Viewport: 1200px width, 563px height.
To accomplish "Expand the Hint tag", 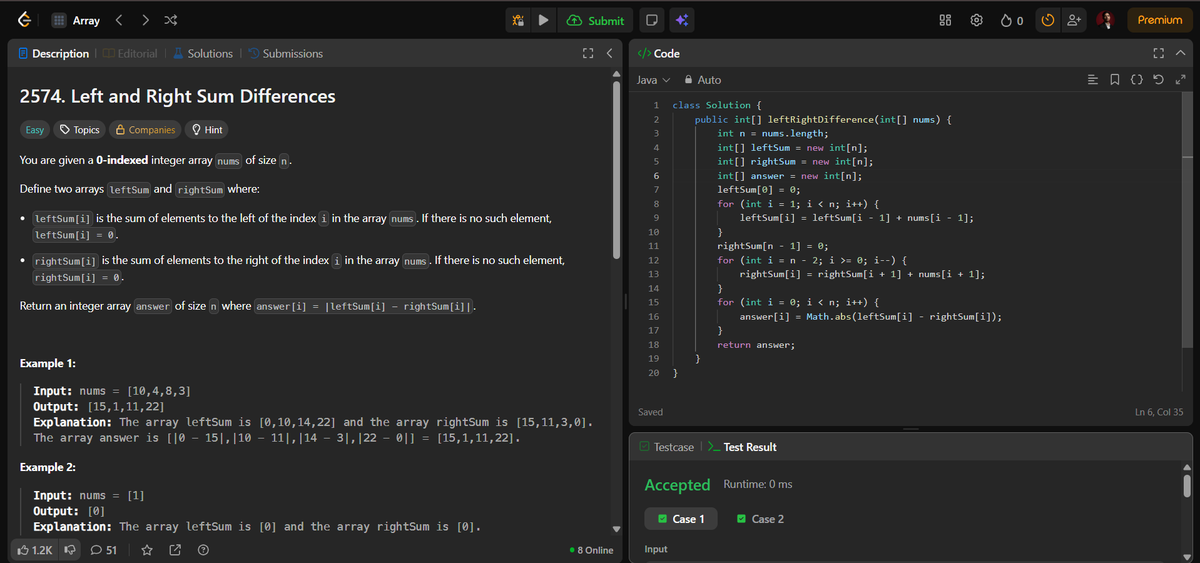I will click(x=206, y=130).
